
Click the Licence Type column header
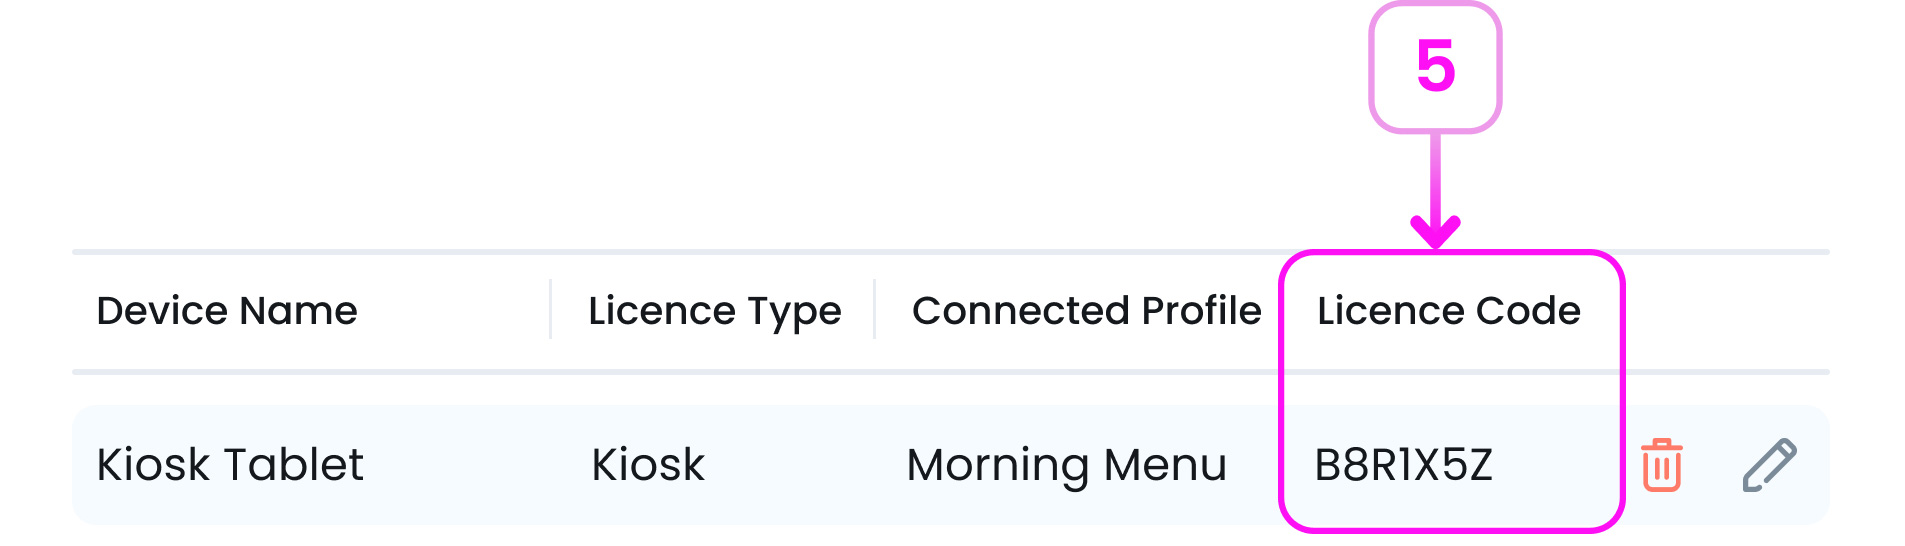click(714, 311)
